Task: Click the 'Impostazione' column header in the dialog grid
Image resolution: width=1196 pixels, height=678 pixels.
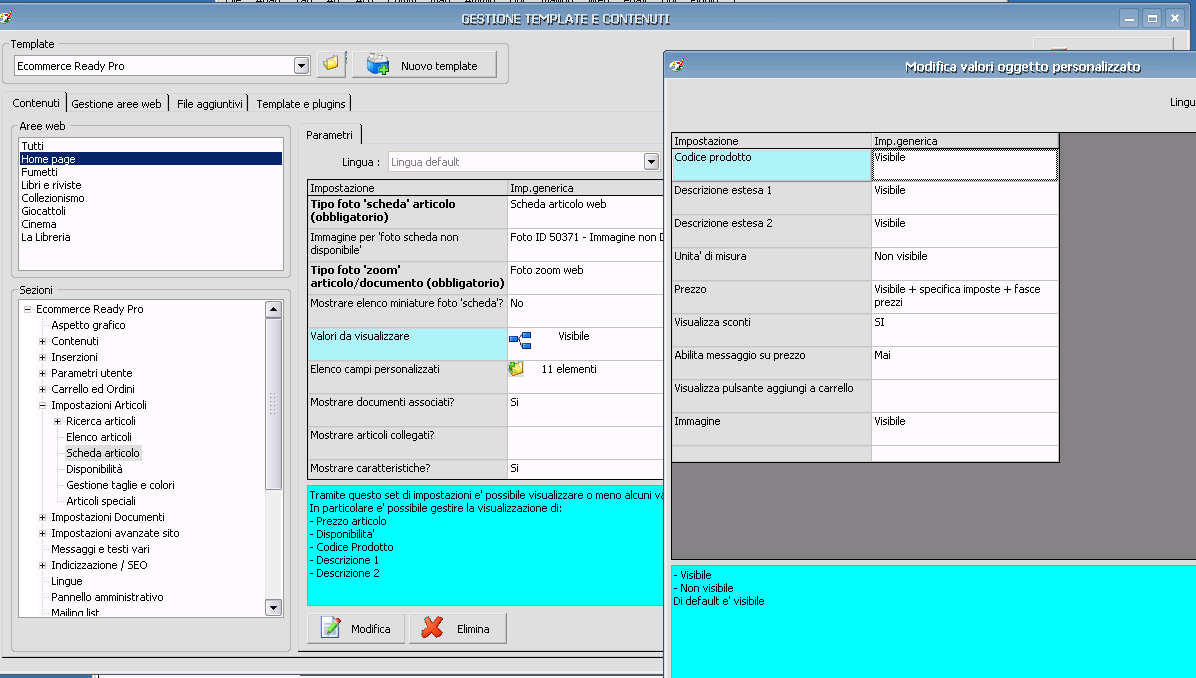Action: tap(771, 141)
